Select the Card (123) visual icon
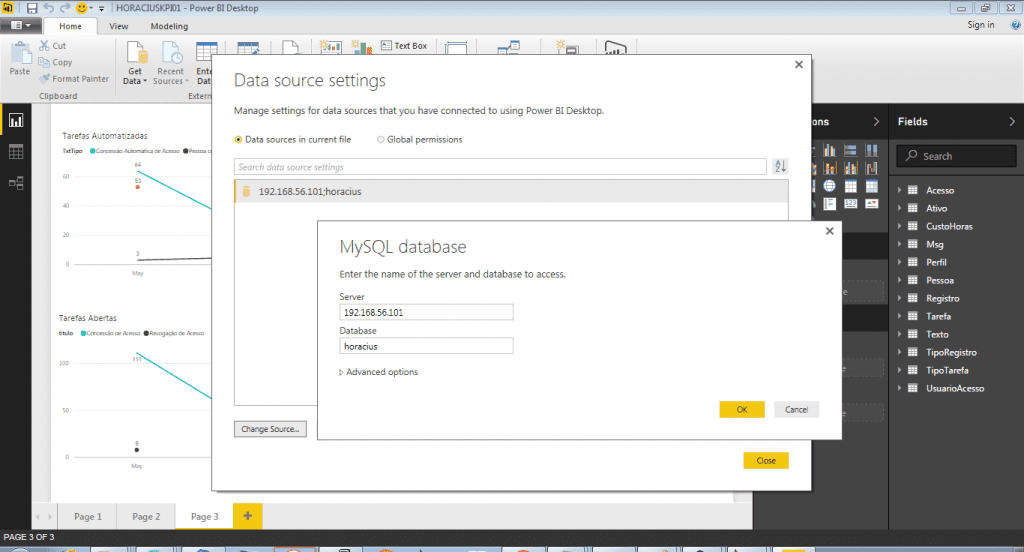 [x=850, y=204]
